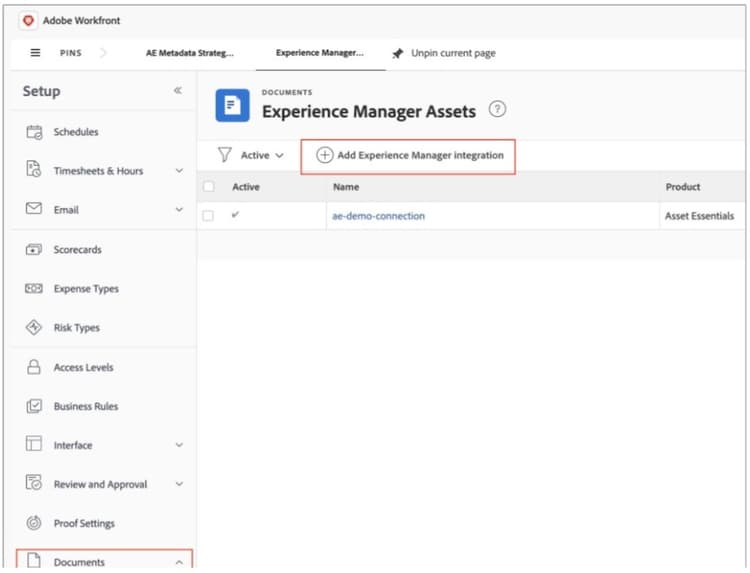Expand the Email settings section
The width and height of the screenshot is (750, 573).
coord(179,210)
